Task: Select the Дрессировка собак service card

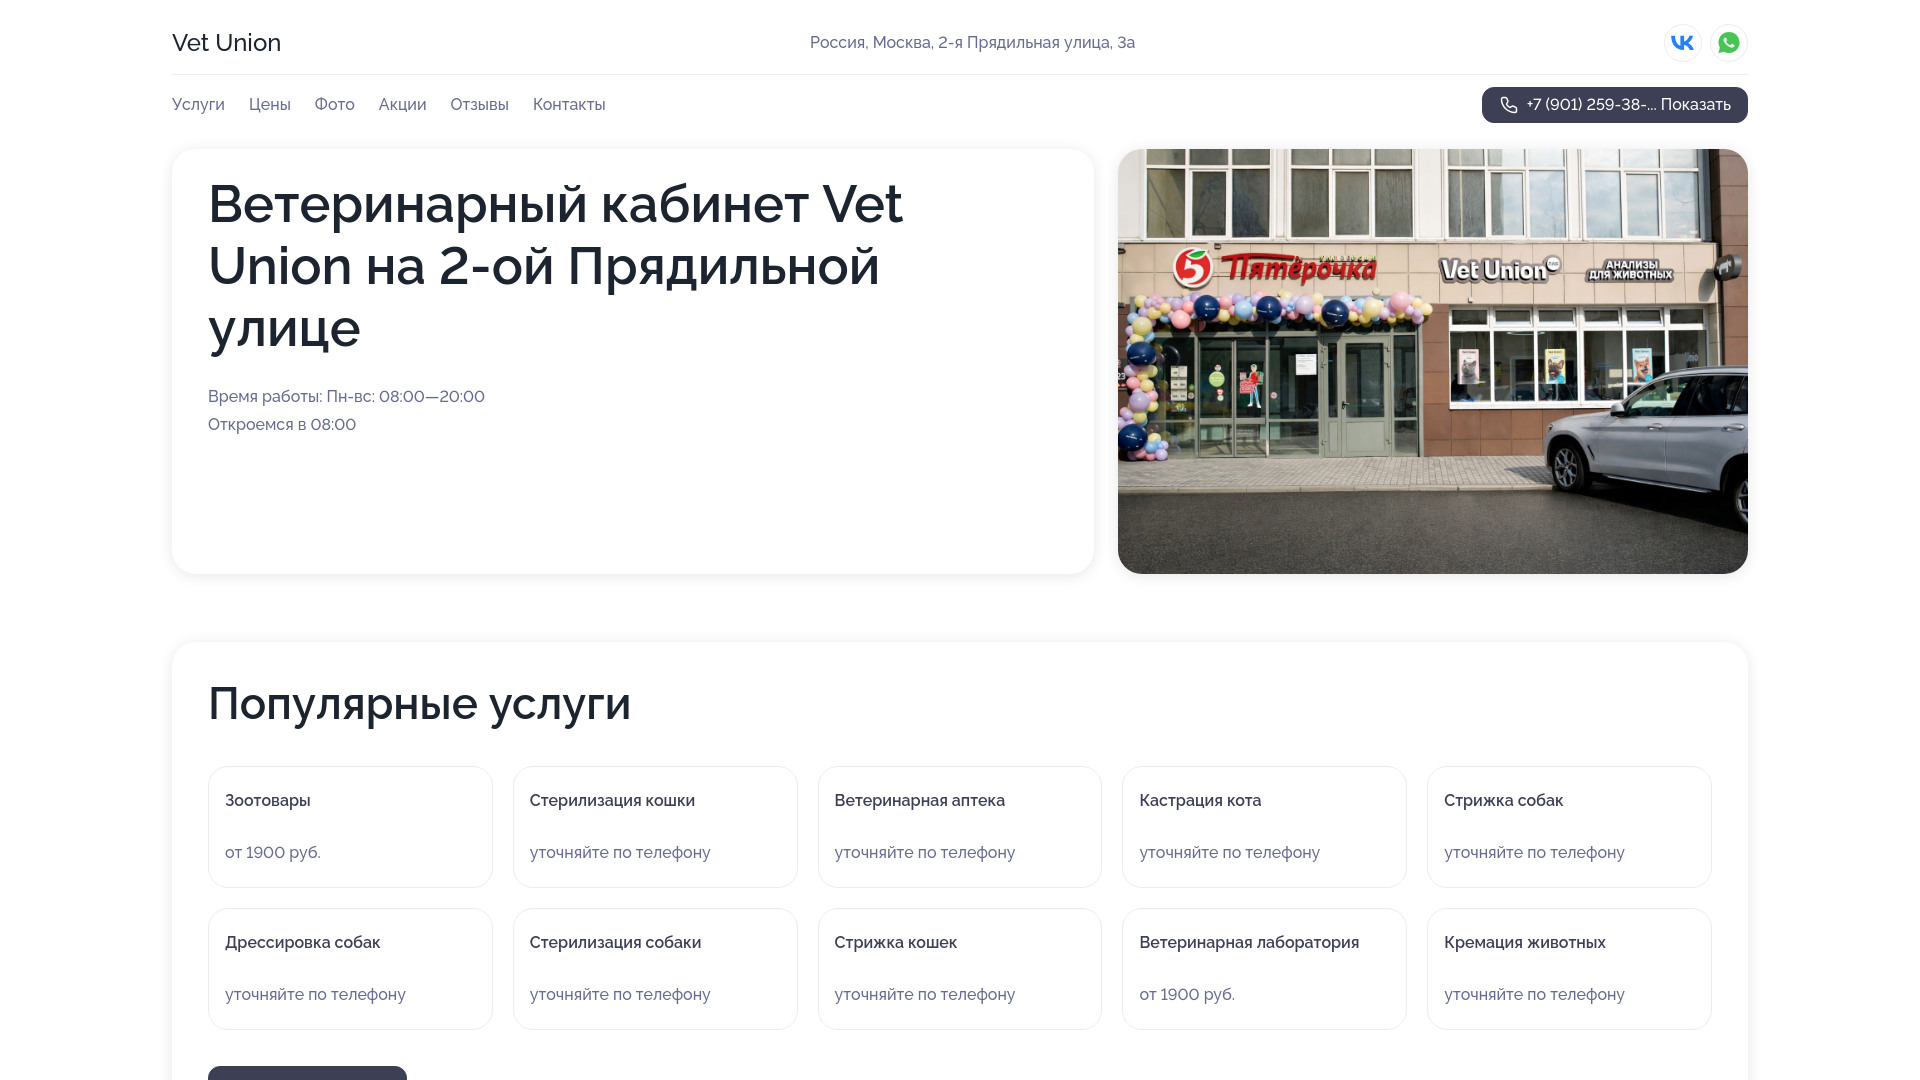Action: click(350, 969)
